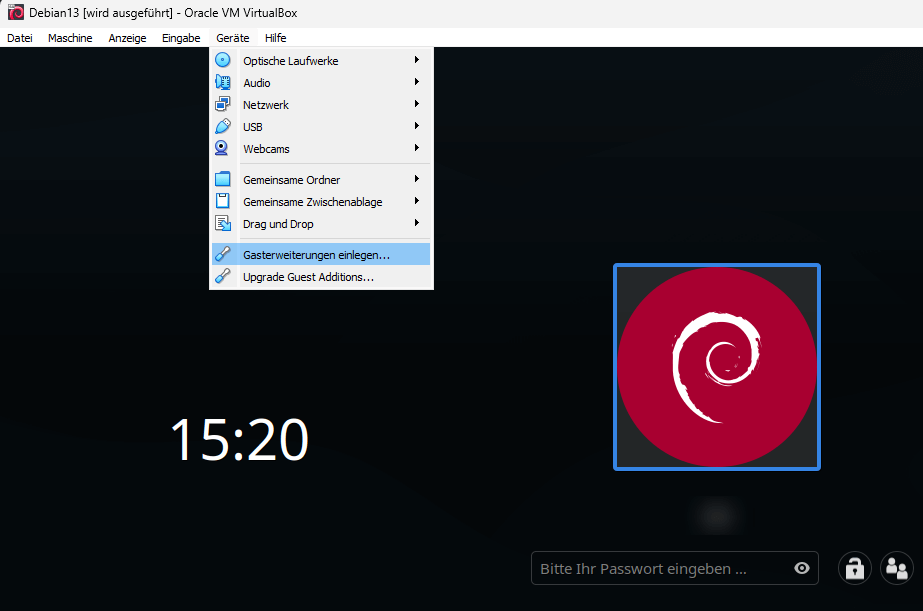
Task: Open the Datei menu
Action: click(x=19, y=38)
